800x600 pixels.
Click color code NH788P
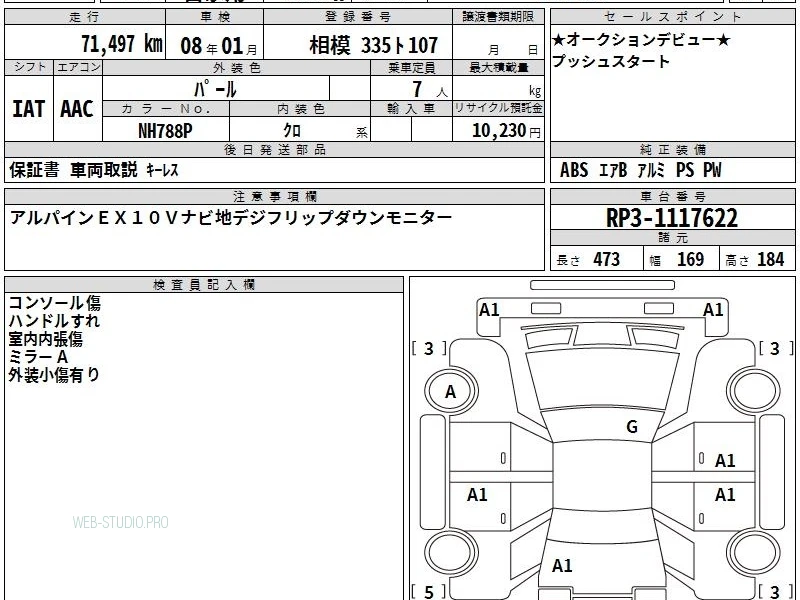click(x=165, y=131)
